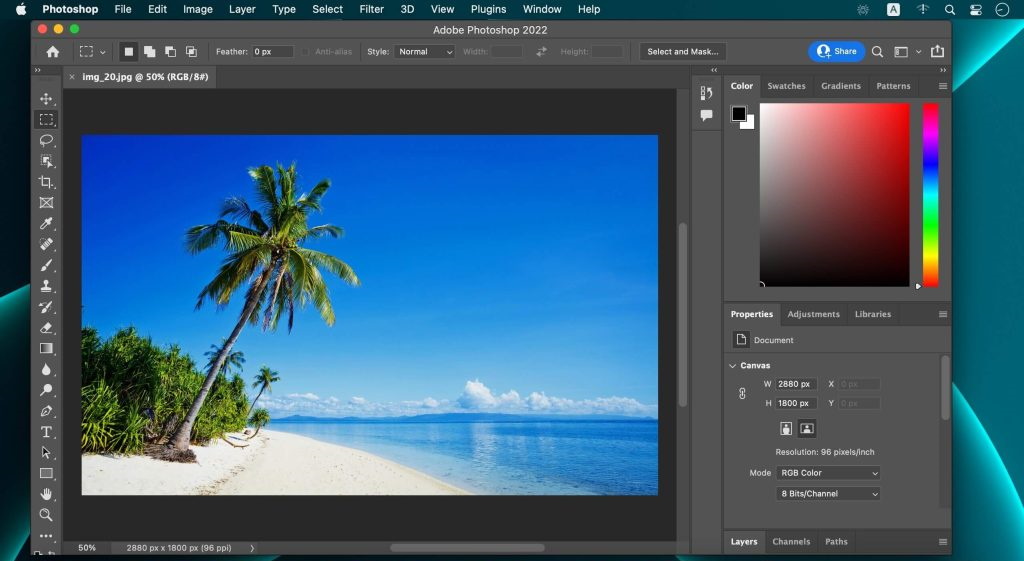
Task: Select the History Brush tool
Action: [x=46, y=307]
